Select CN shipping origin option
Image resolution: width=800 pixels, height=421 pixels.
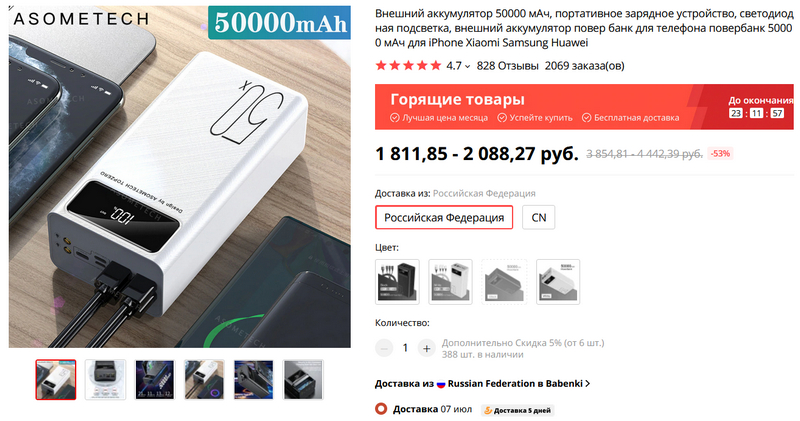click(539, 217)
